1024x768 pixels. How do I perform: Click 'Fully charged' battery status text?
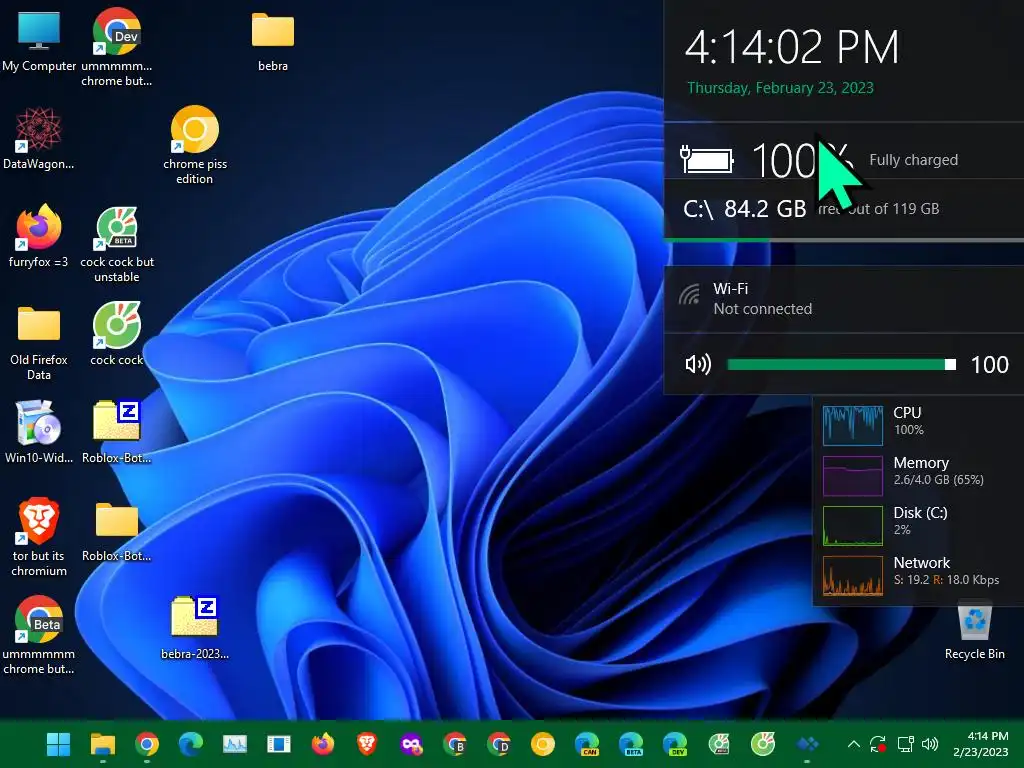click(x=913, y=160)
